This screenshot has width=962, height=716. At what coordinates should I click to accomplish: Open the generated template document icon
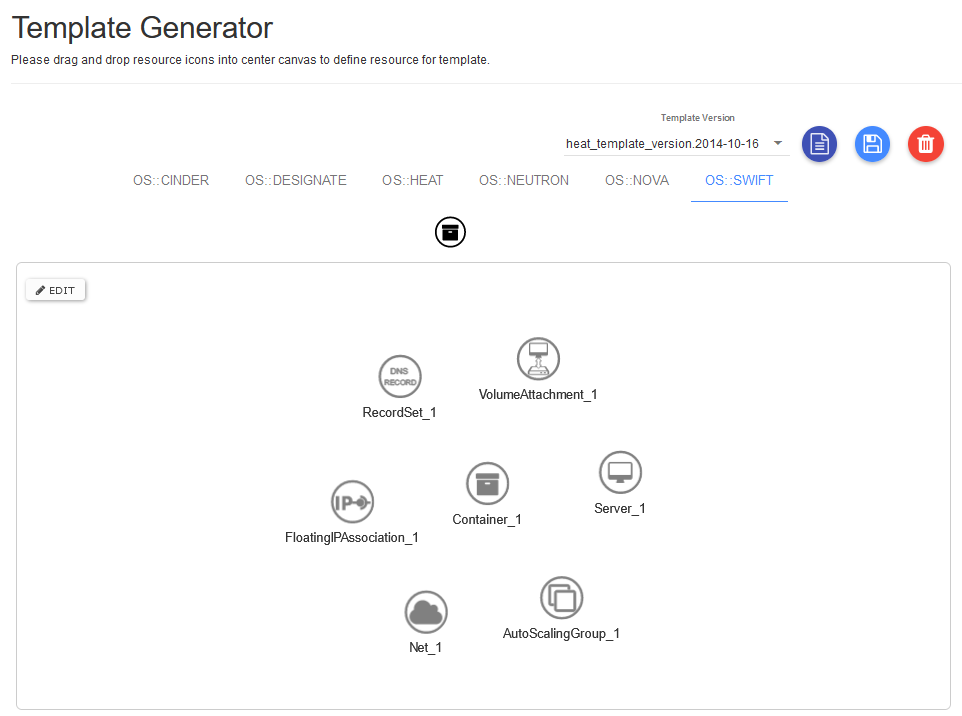(819, 144)
